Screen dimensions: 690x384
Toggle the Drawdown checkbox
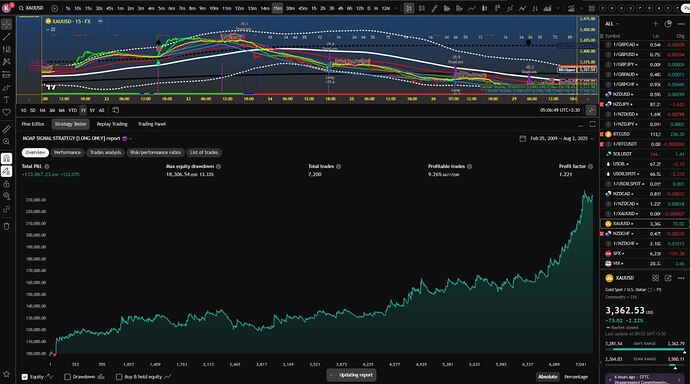[67, 377]
